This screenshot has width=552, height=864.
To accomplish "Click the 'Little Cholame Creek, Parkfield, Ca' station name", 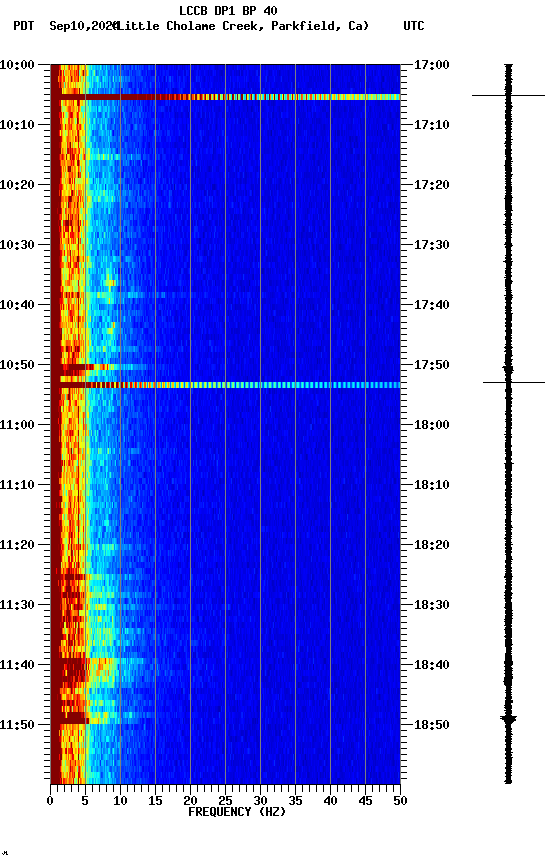I will pyautogui.click(x=242, y=26).
